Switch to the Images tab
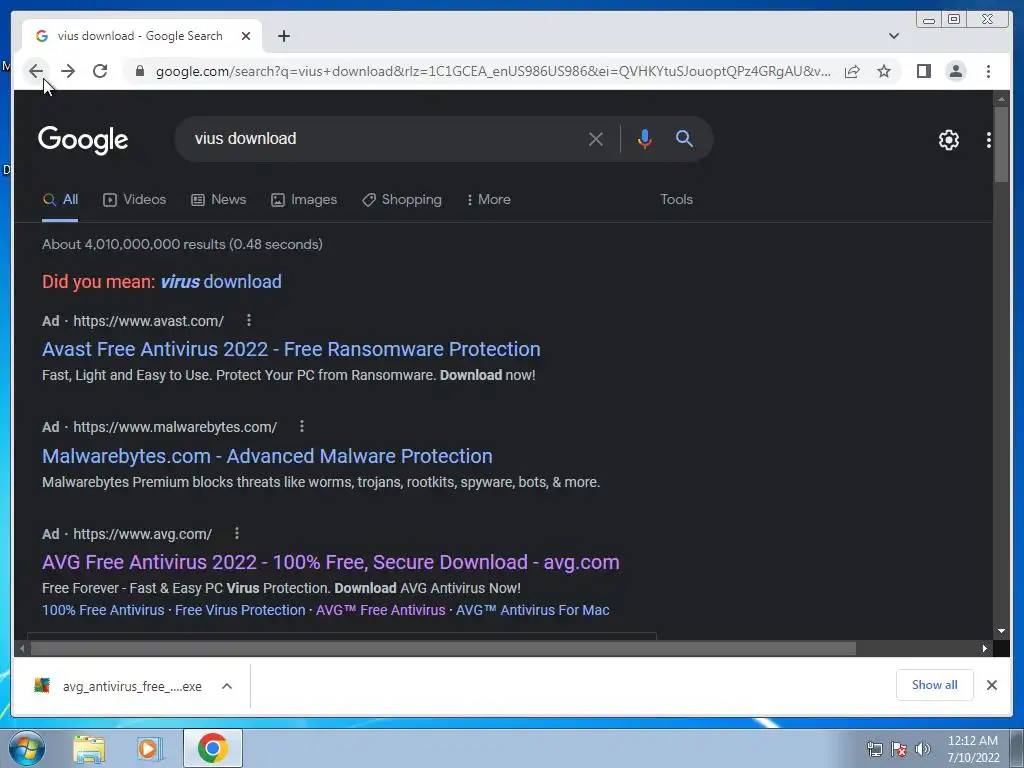The height and width of the screenshot is (768, 1024). pyautogui.click(x=304, y=200)
